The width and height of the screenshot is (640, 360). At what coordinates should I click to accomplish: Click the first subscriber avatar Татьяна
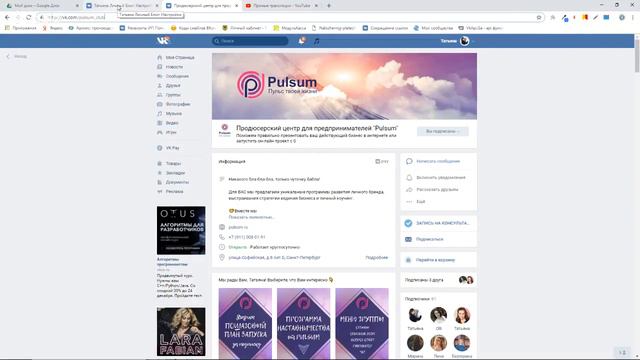415,316
